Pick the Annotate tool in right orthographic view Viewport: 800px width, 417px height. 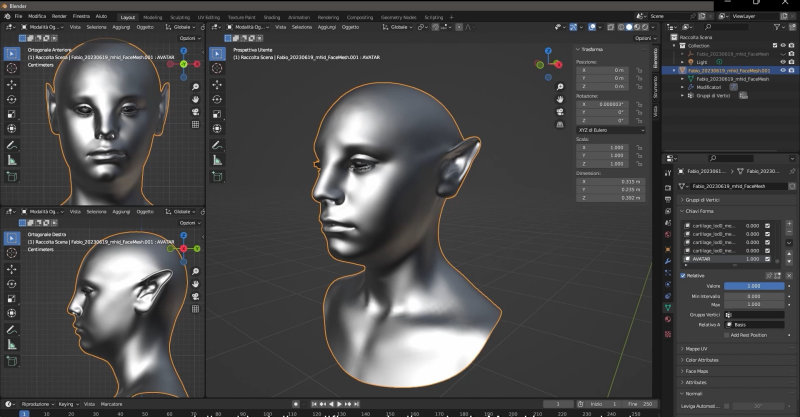[12, 330]
